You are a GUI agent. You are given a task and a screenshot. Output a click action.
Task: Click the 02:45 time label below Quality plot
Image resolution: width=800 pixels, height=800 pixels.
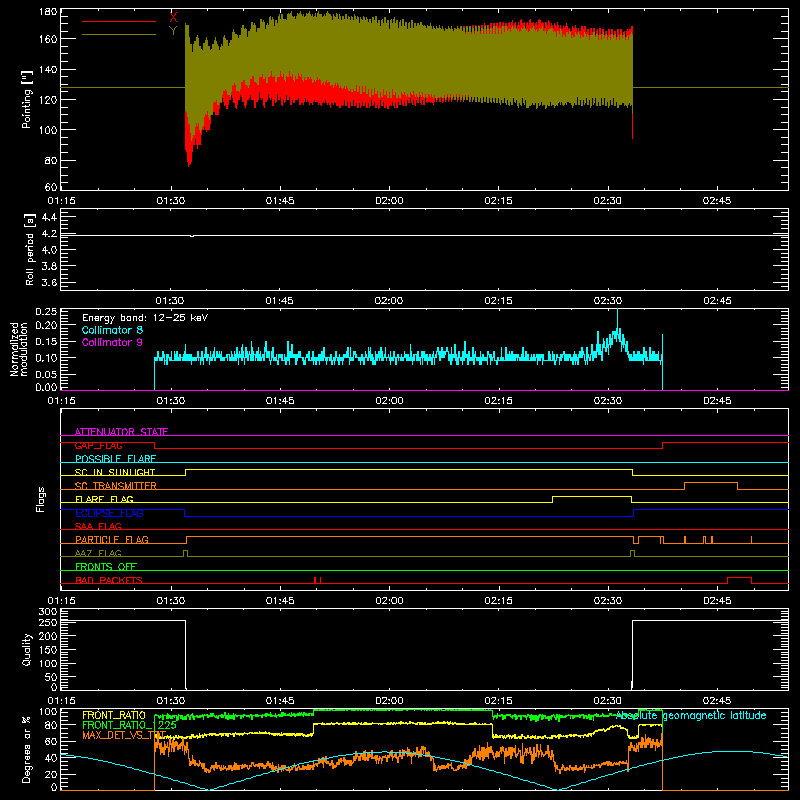[717, 701]
